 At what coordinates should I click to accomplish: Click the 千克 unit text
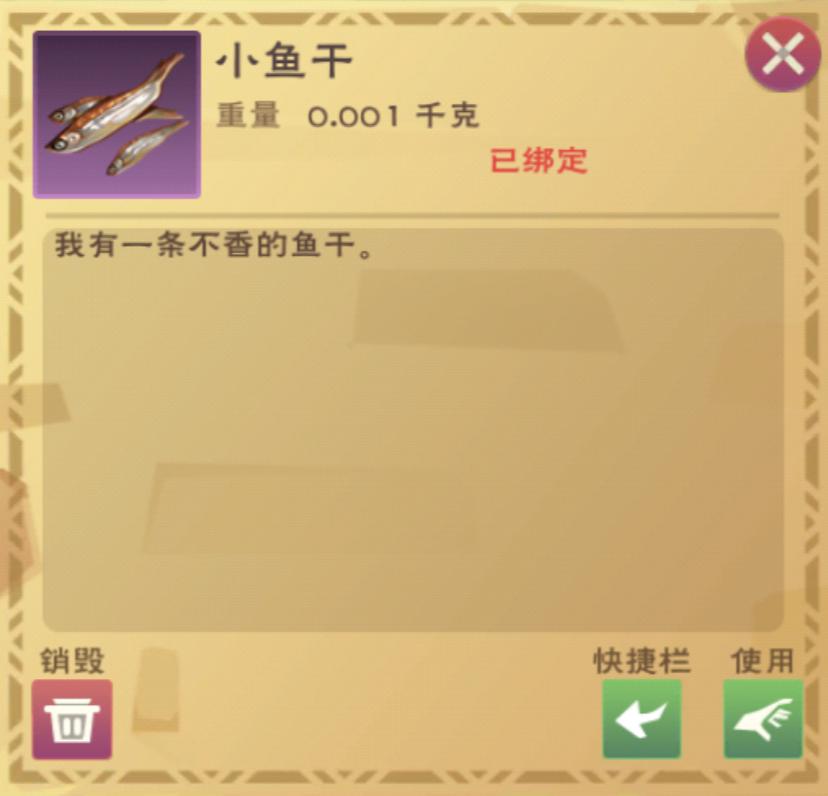point(447,115)
